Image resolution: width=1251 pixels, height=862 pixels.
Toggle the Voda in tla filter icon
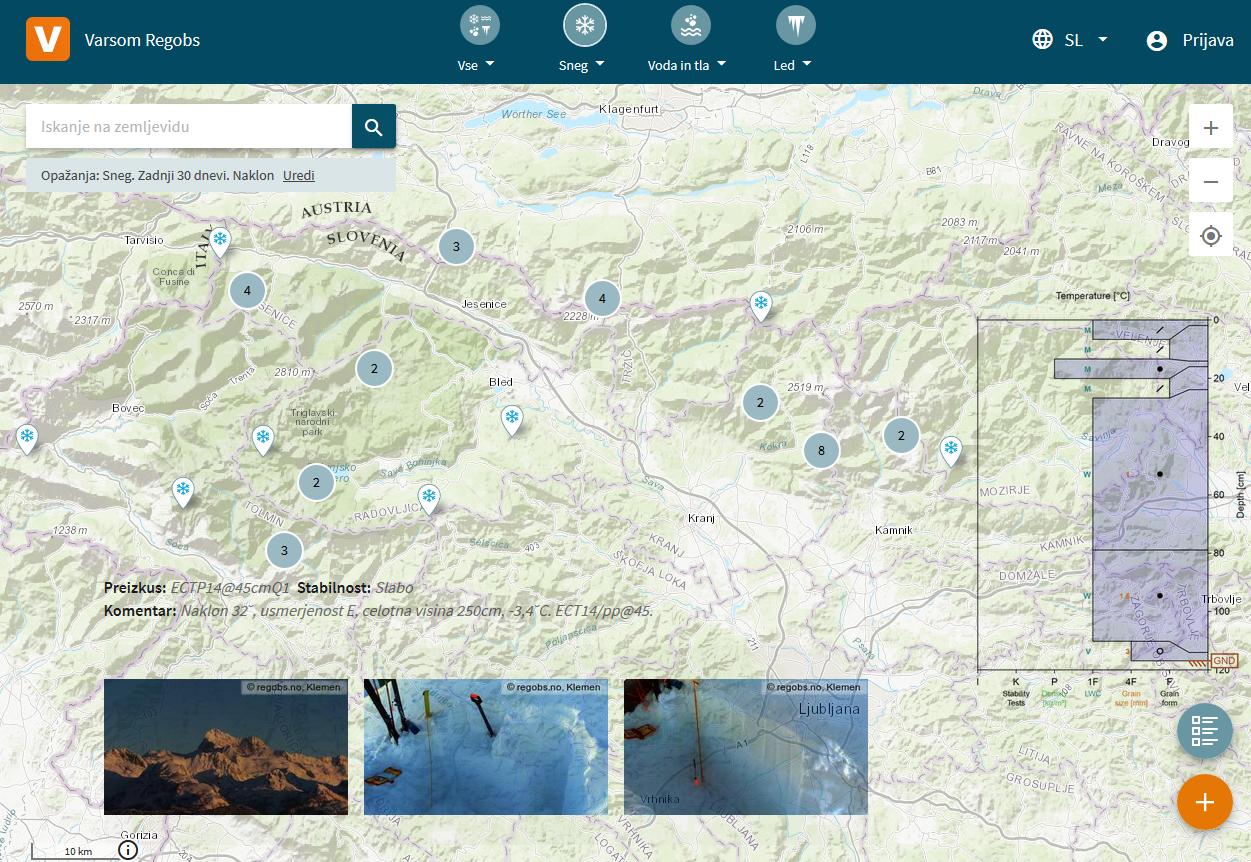tap(690, 25)
